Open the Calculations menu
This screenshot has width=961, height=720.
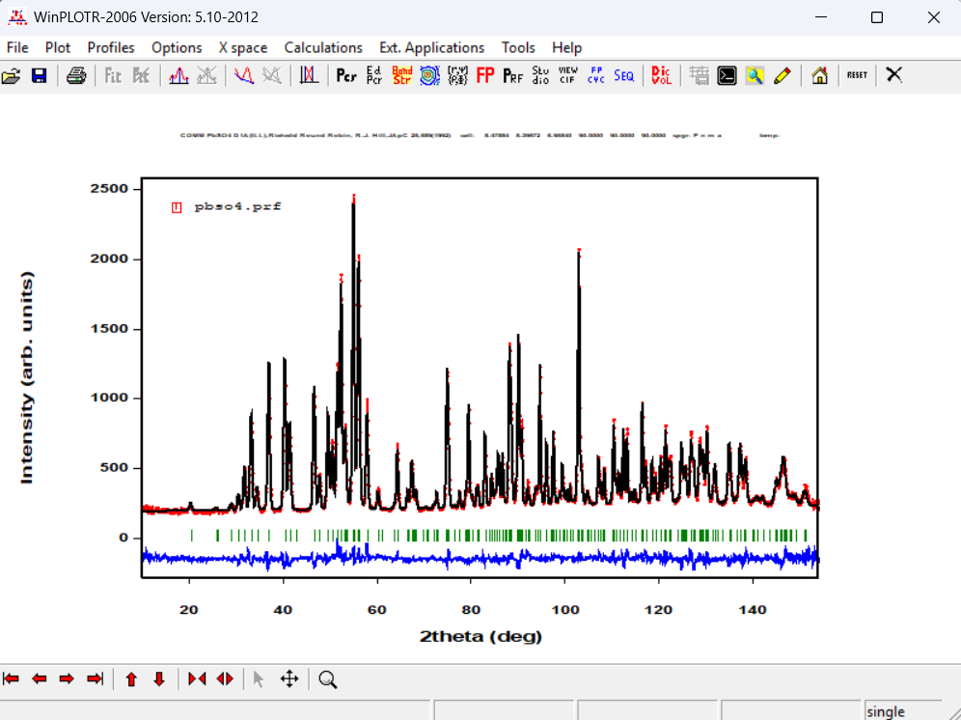(323, 47)
